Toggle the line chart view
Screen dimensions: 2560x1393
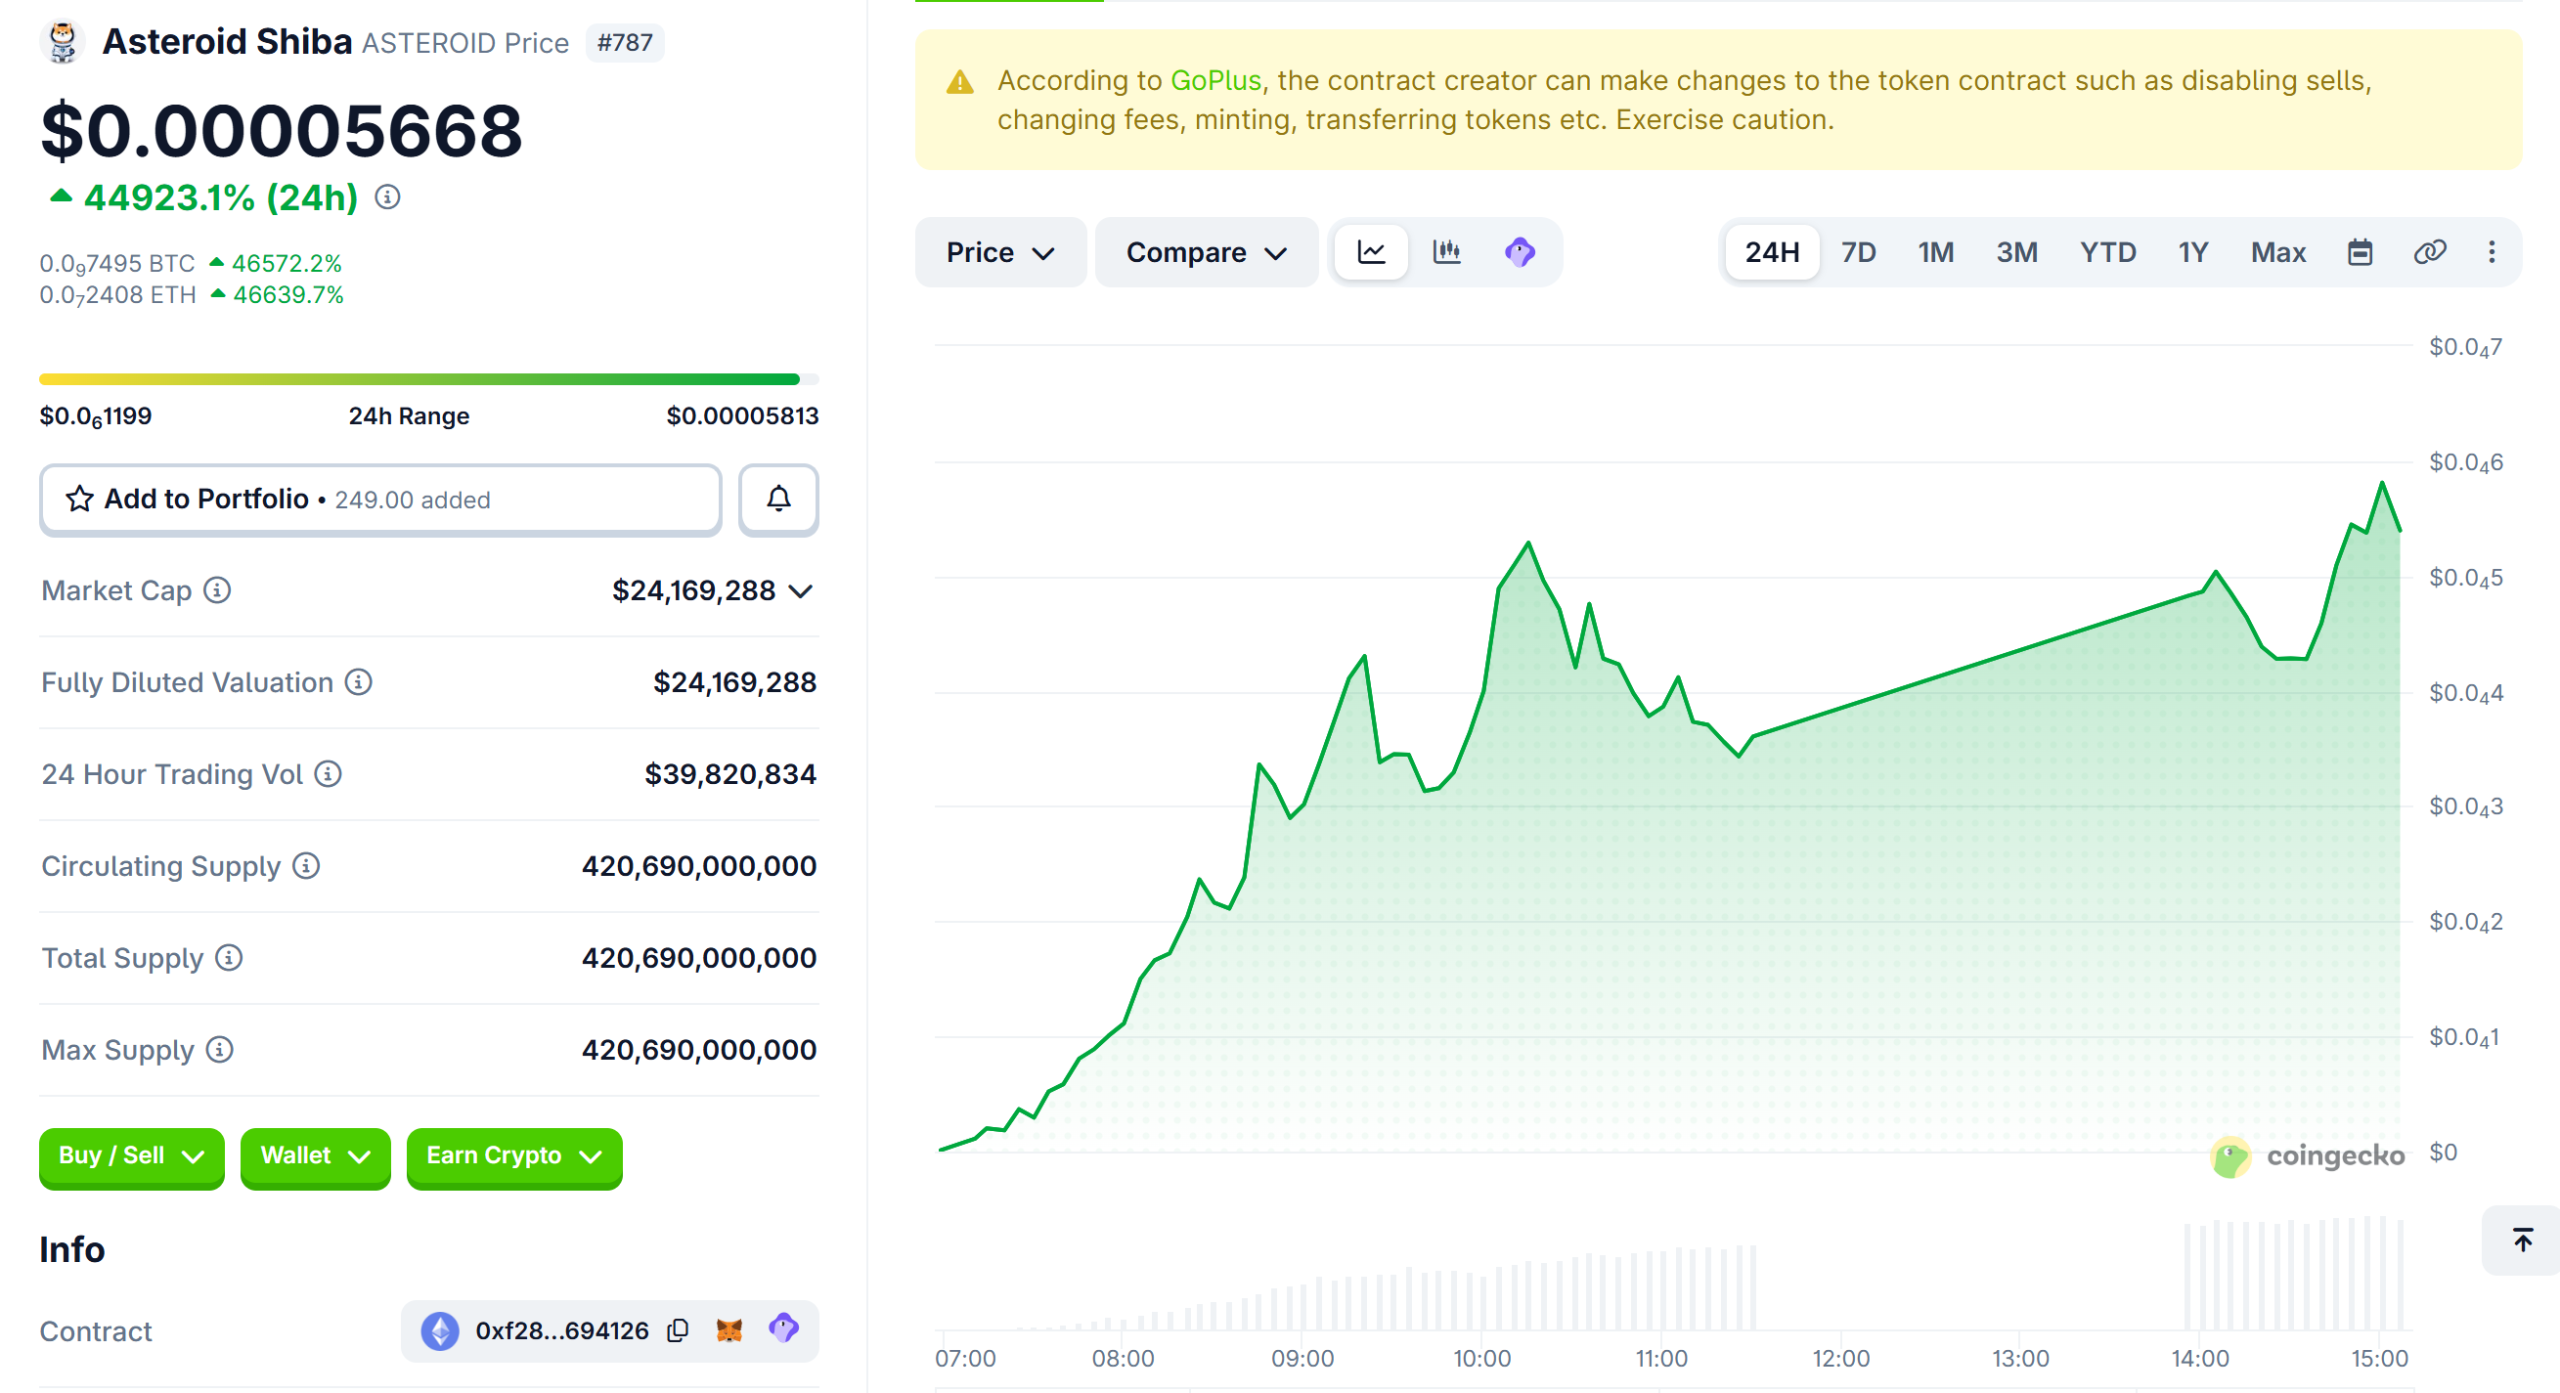(x=1371, y=252)
